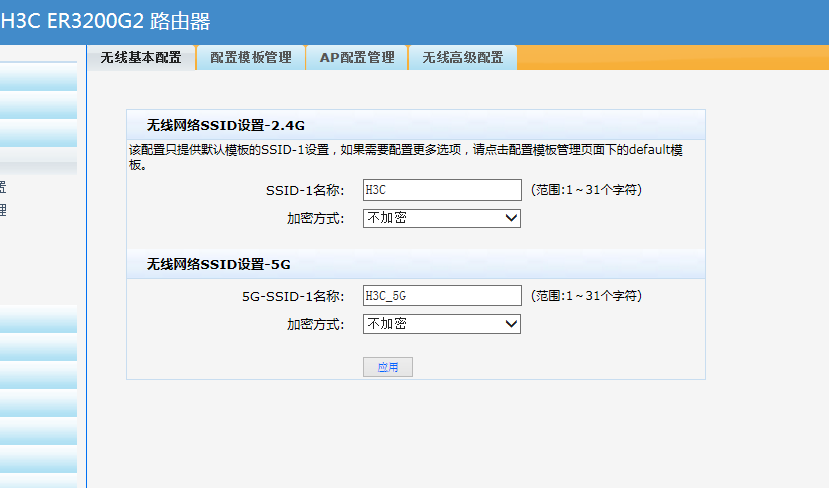Click the SSID-1名称 label
Screen dimensions: 829x488
point(305,190)
